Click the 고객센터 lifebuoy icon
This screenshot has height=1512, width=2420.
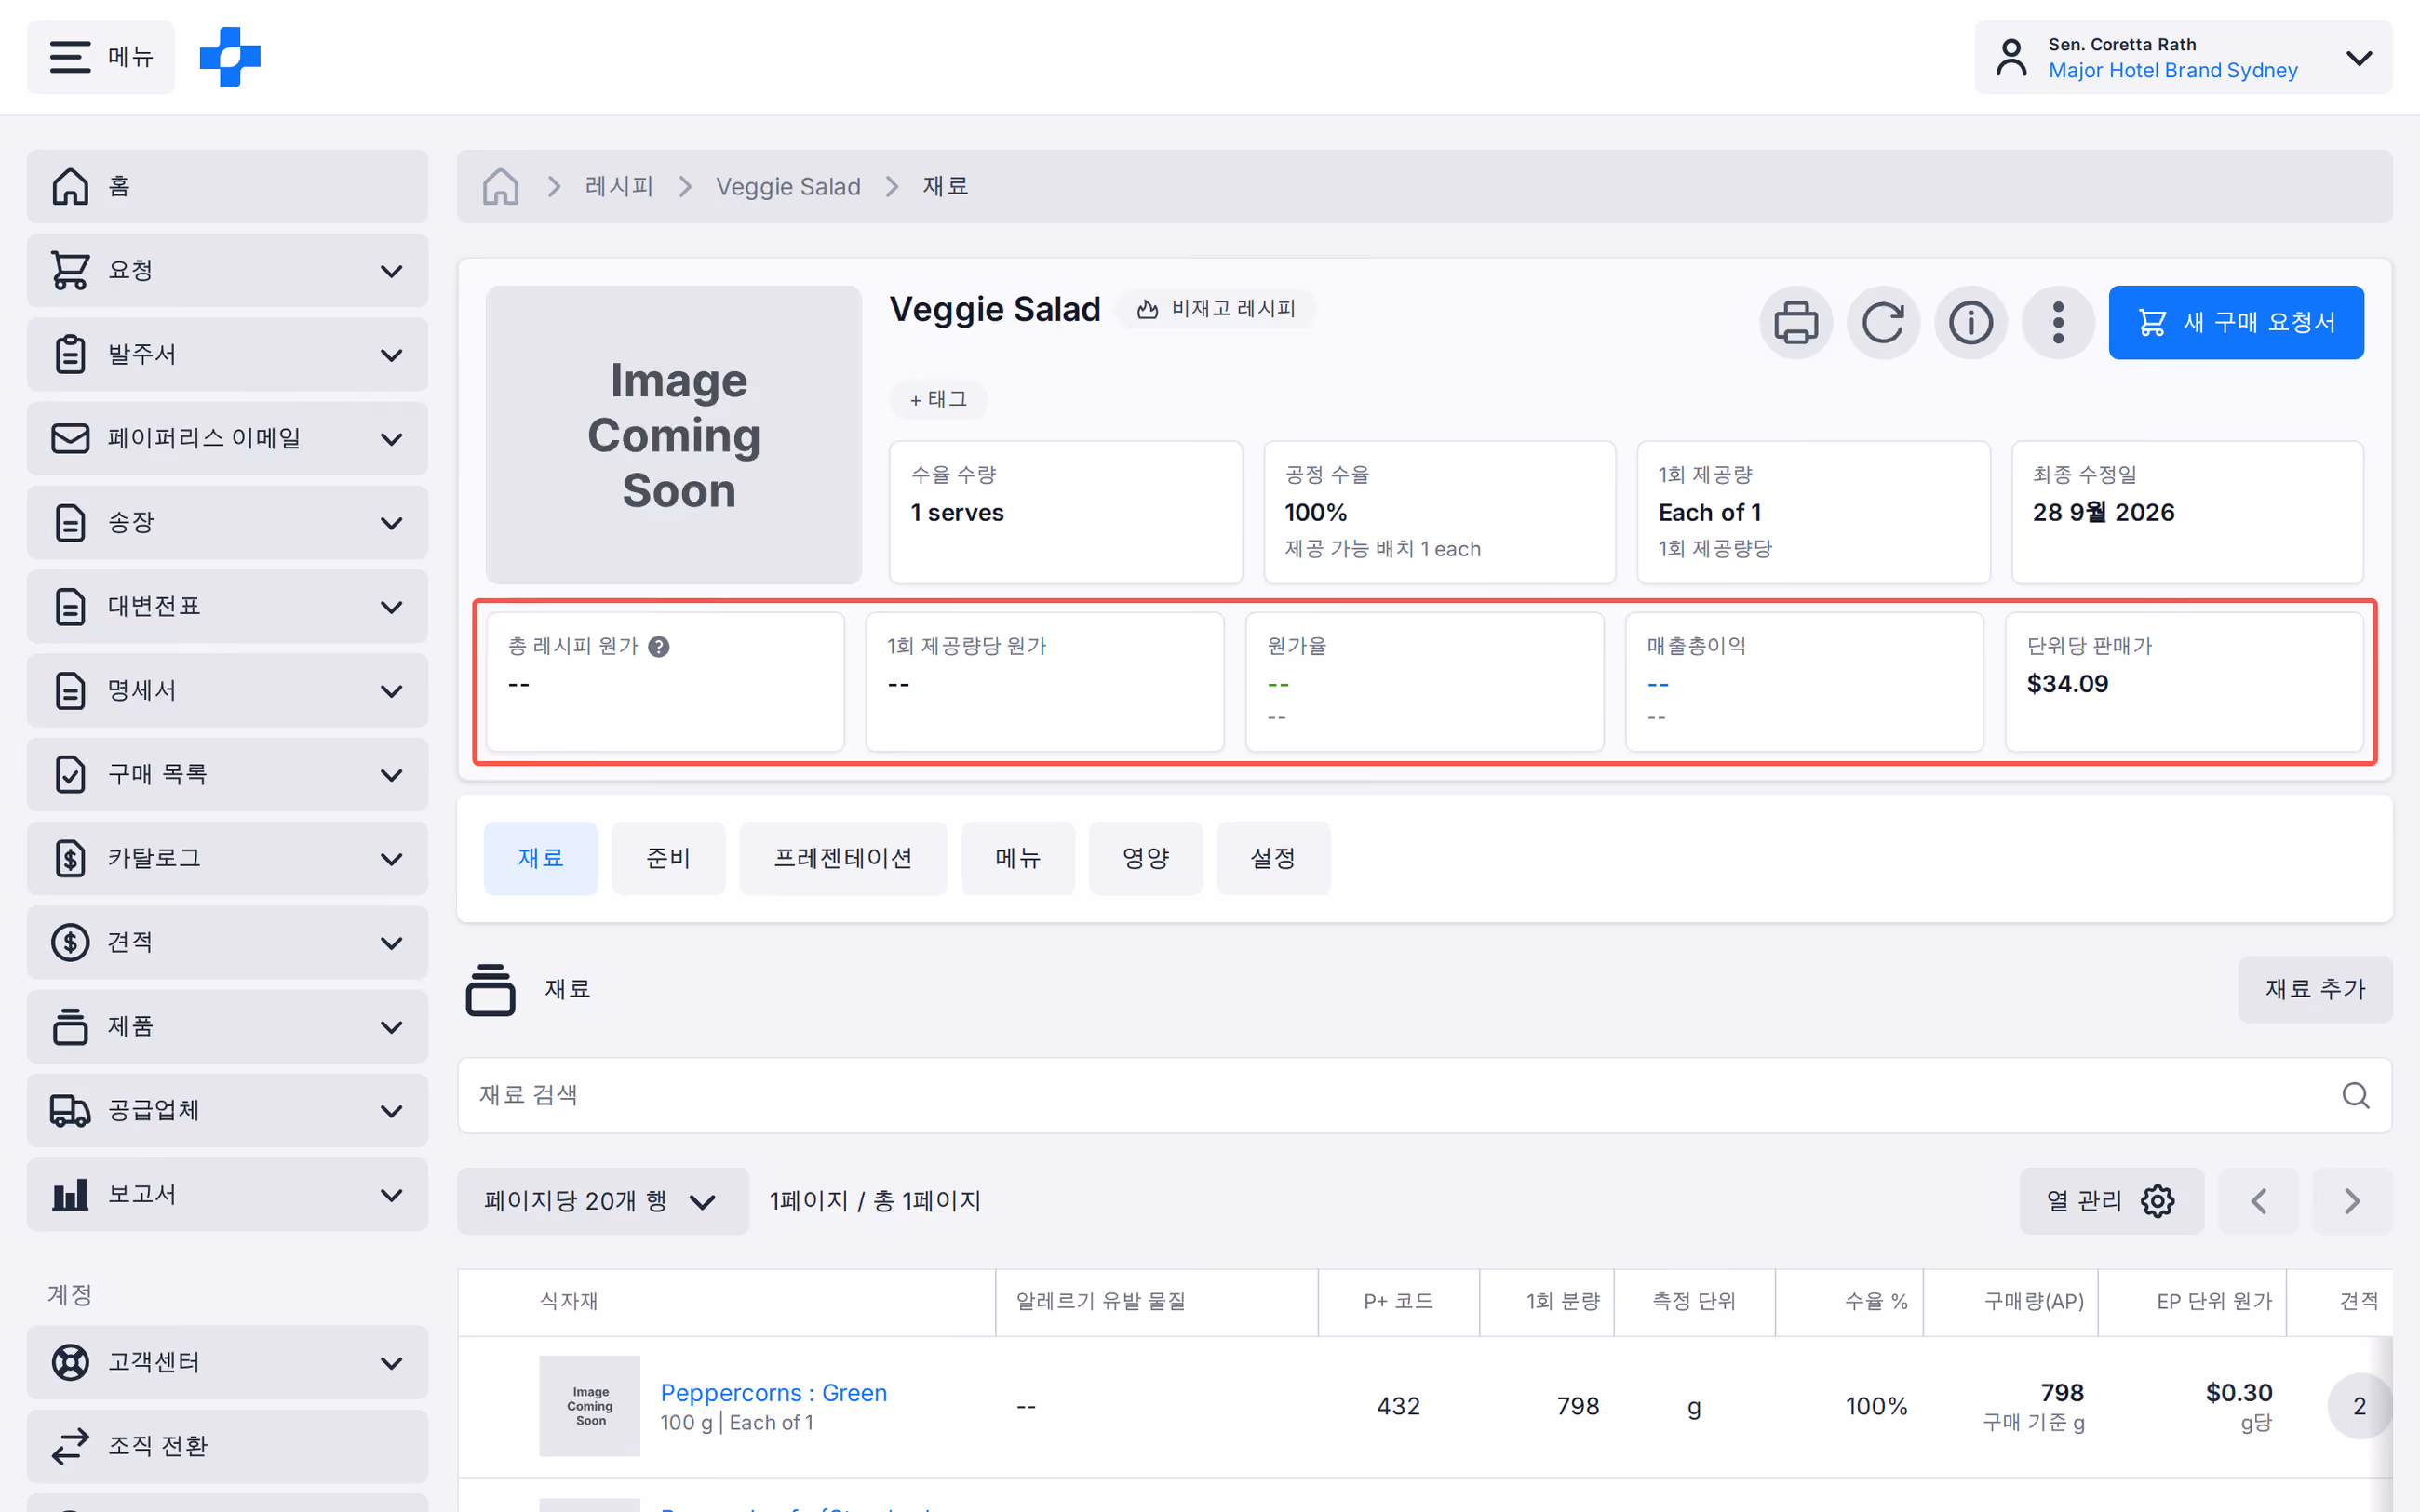point(70,1362)
